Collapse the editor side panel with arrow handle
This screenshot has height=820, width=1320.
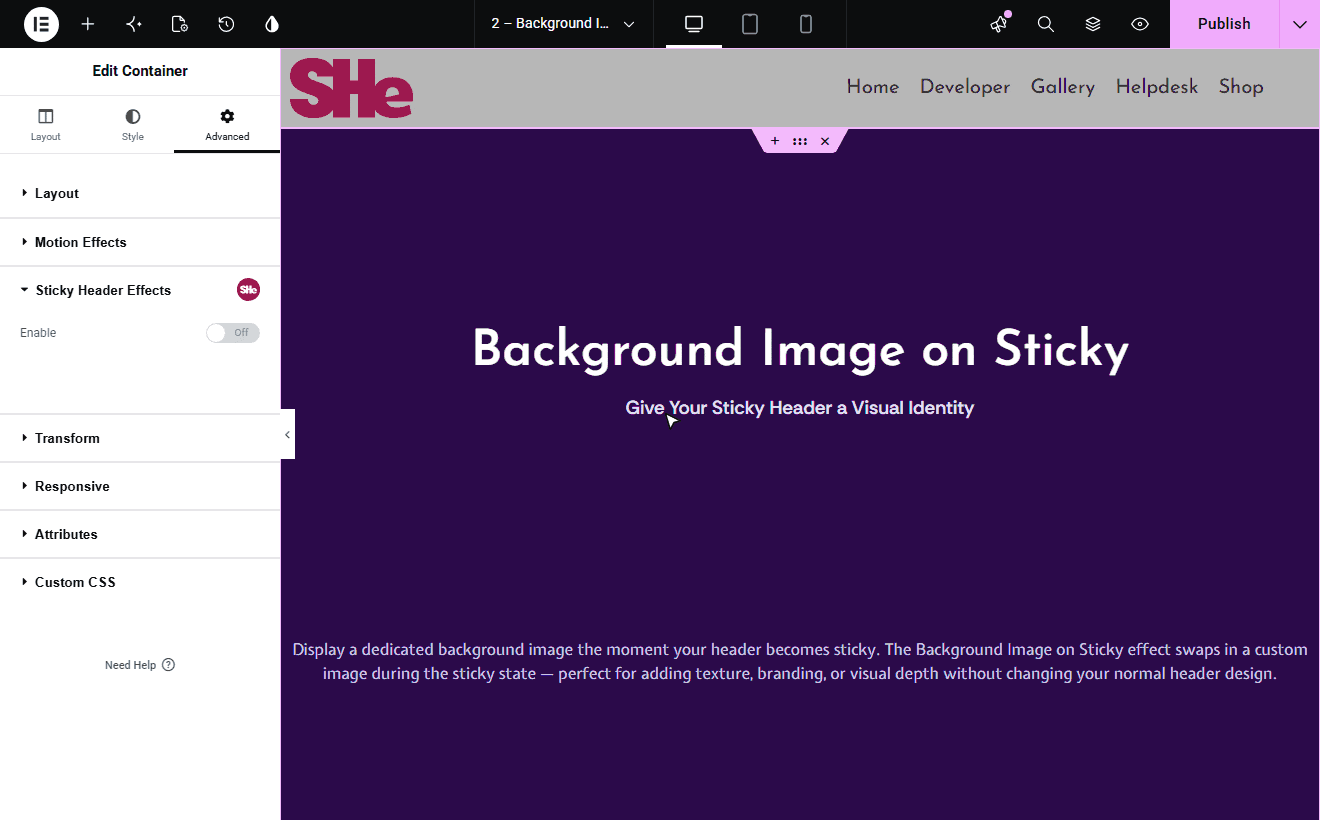click(x=287, y=434)
